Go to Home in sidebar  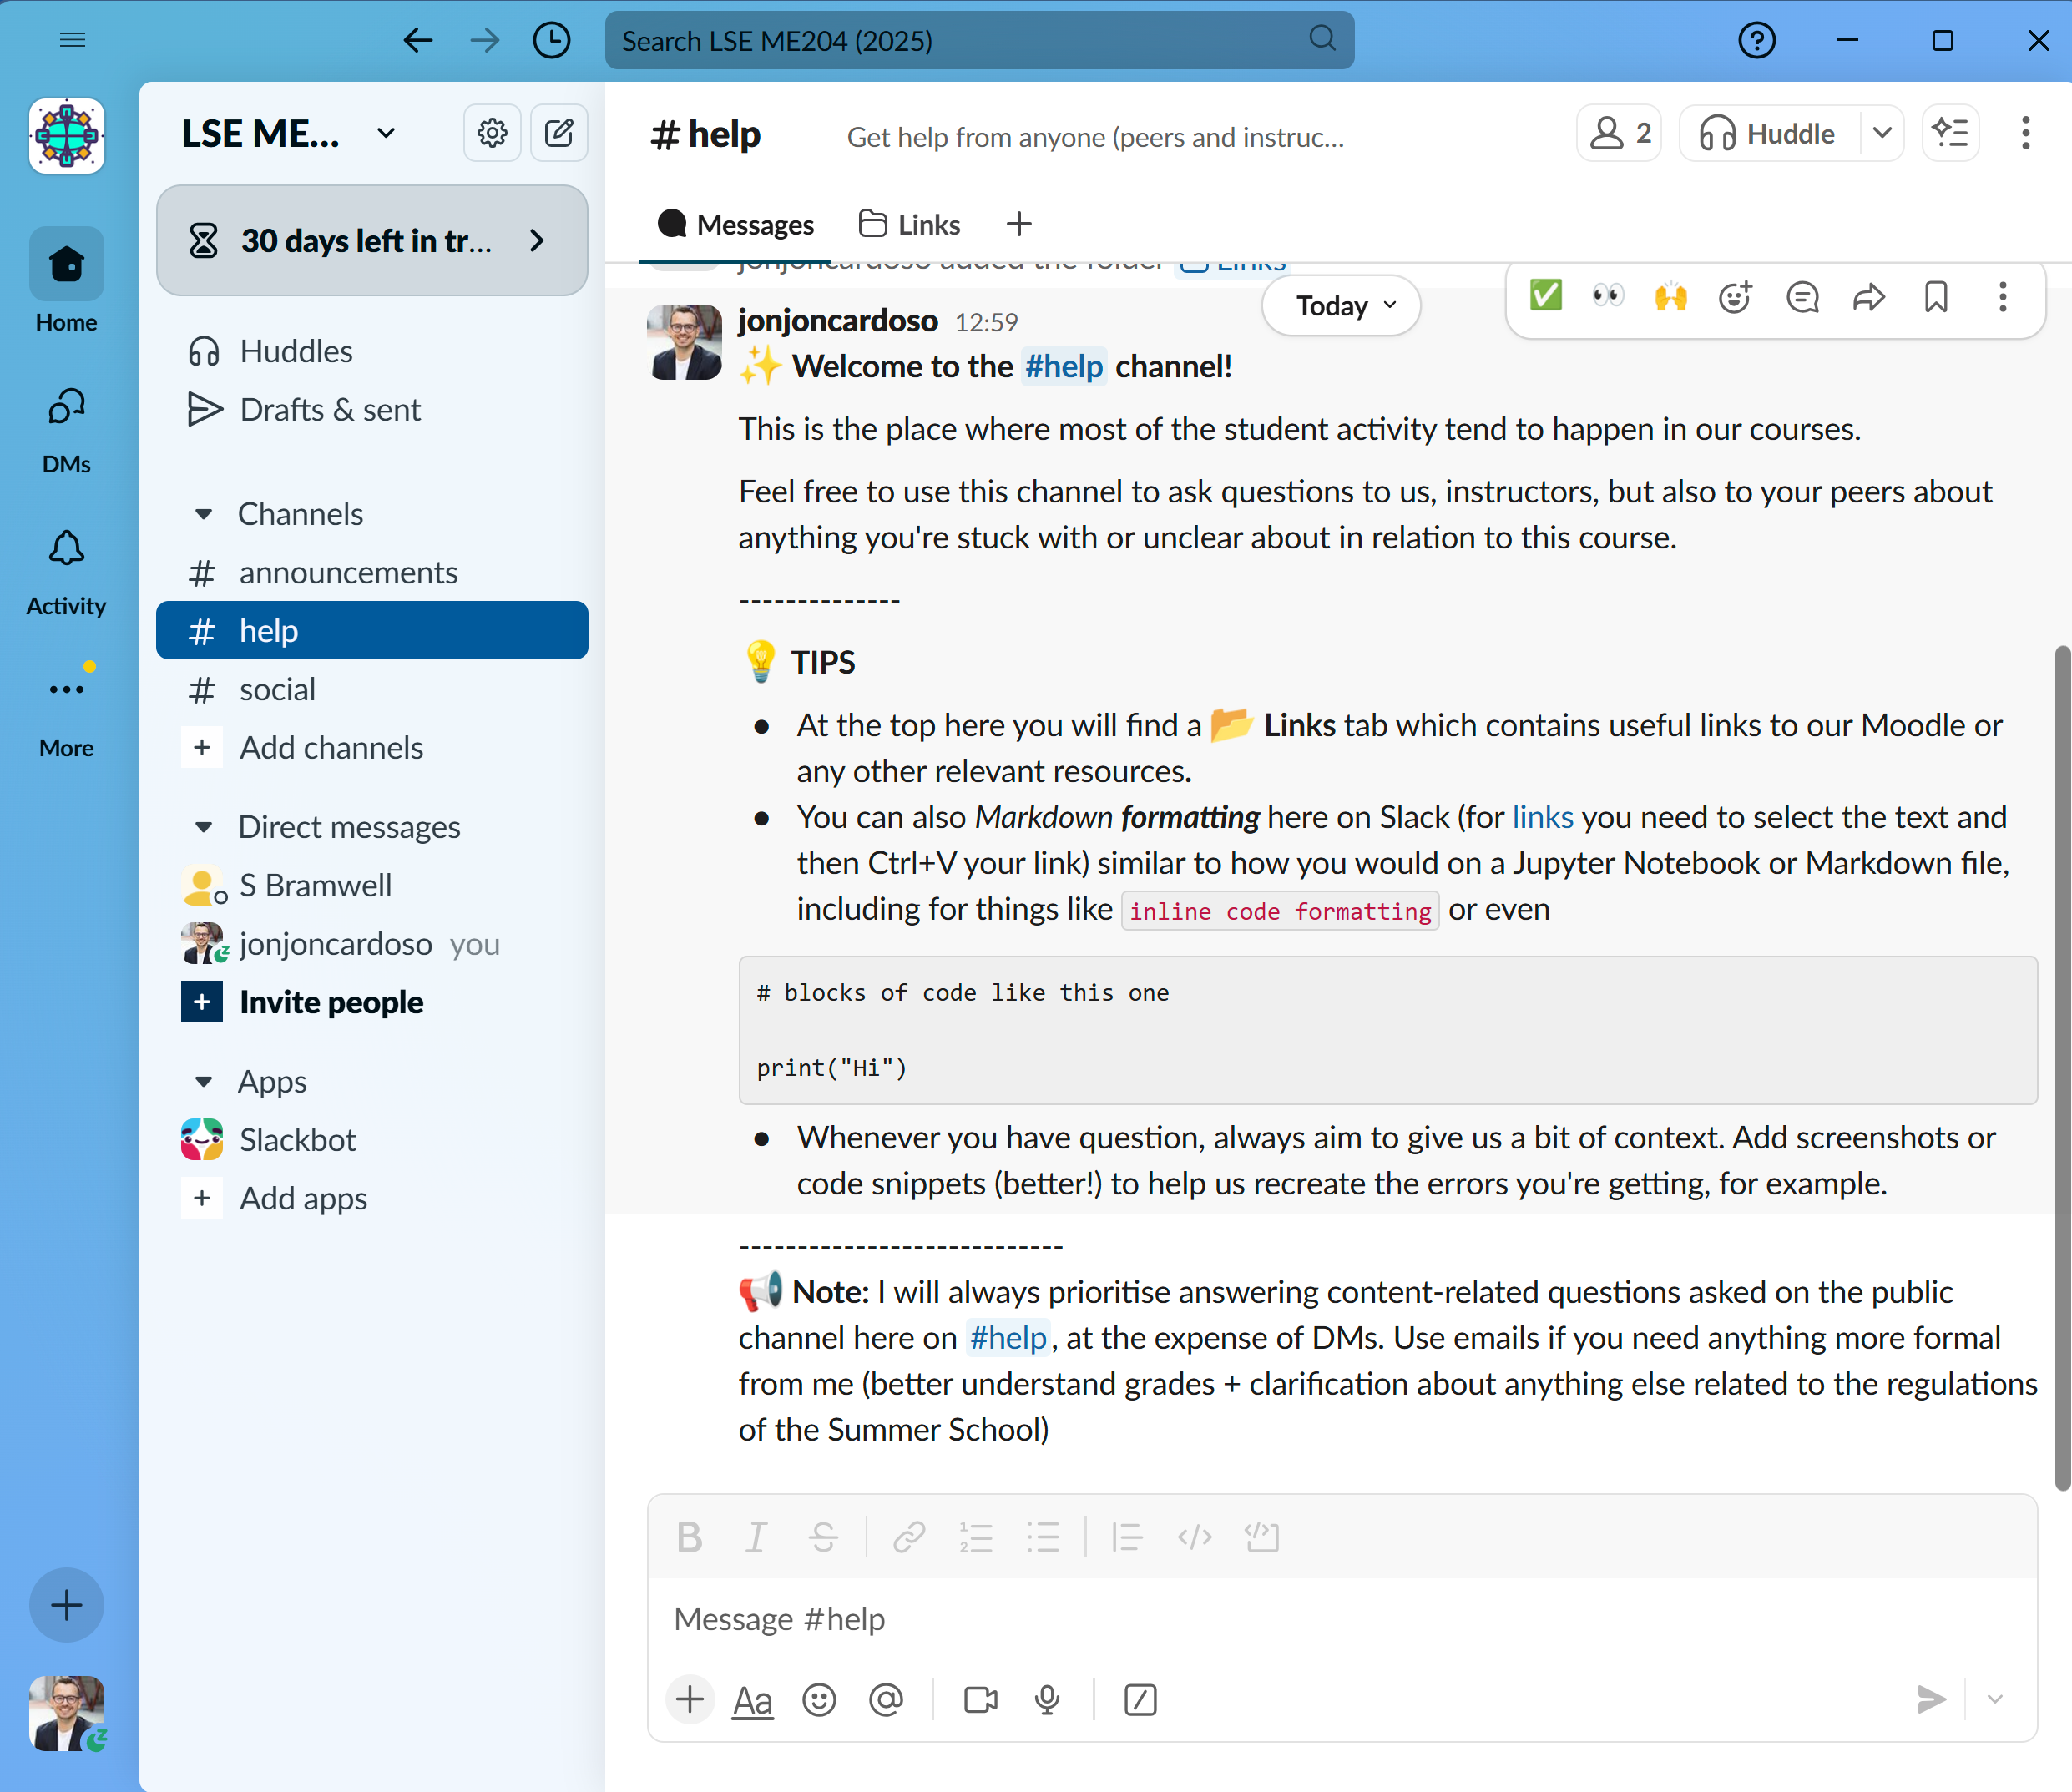pyautogui.click(x=66, y=281)
